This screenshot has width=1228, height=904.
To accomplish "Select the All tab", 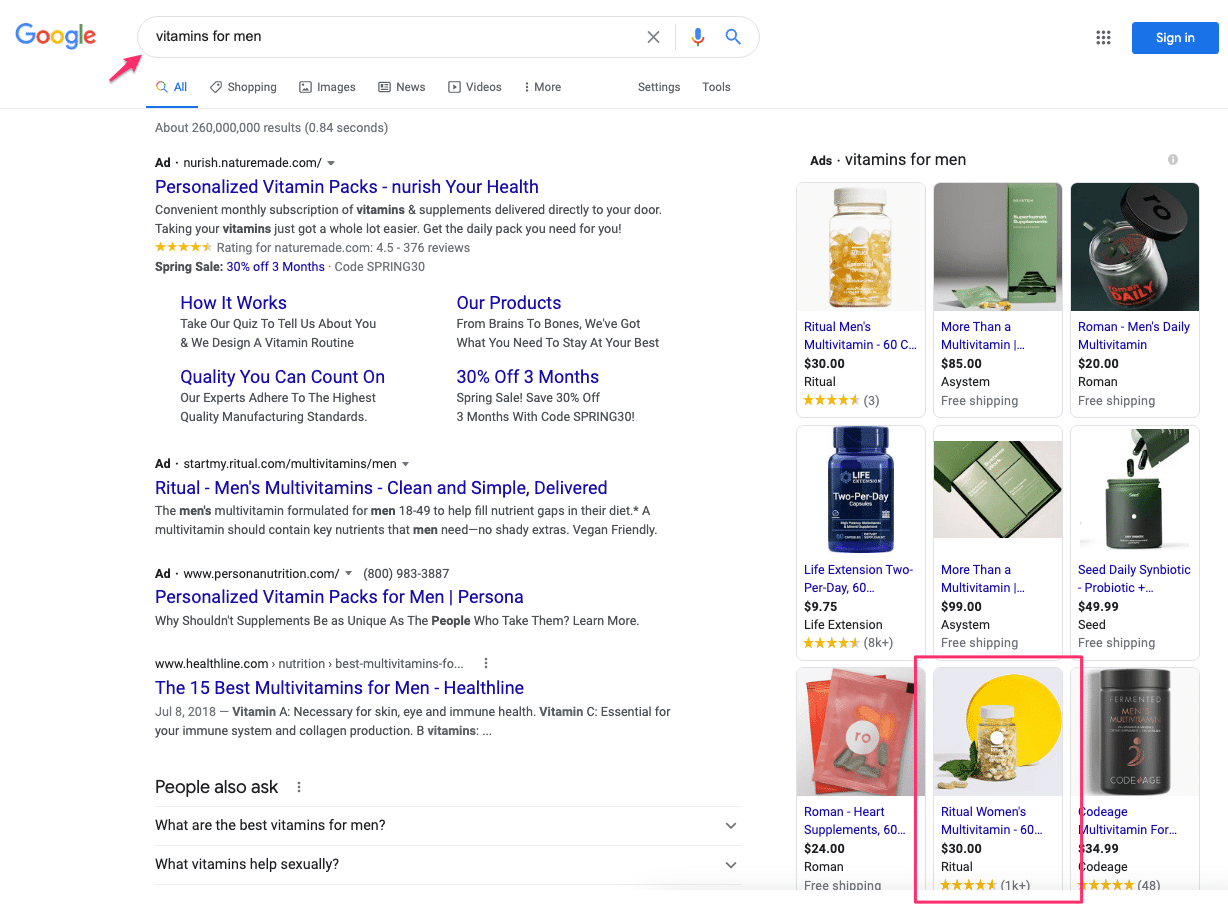I will 172,87.
